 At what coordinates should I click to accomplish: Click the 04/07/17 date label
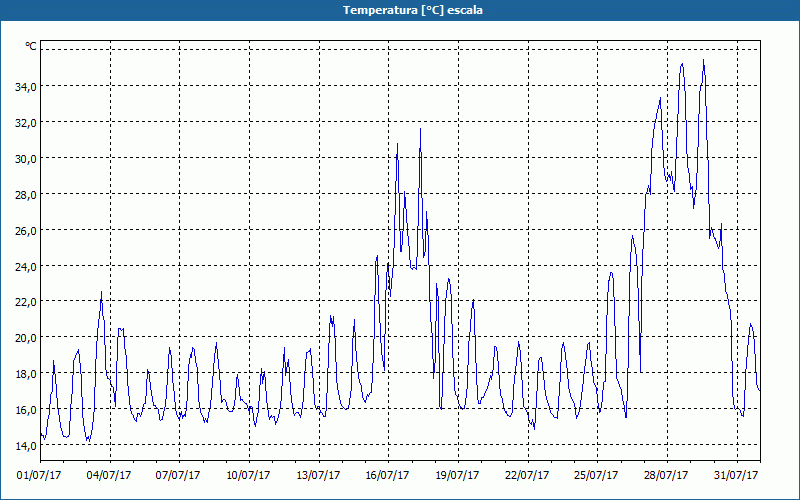109,476
